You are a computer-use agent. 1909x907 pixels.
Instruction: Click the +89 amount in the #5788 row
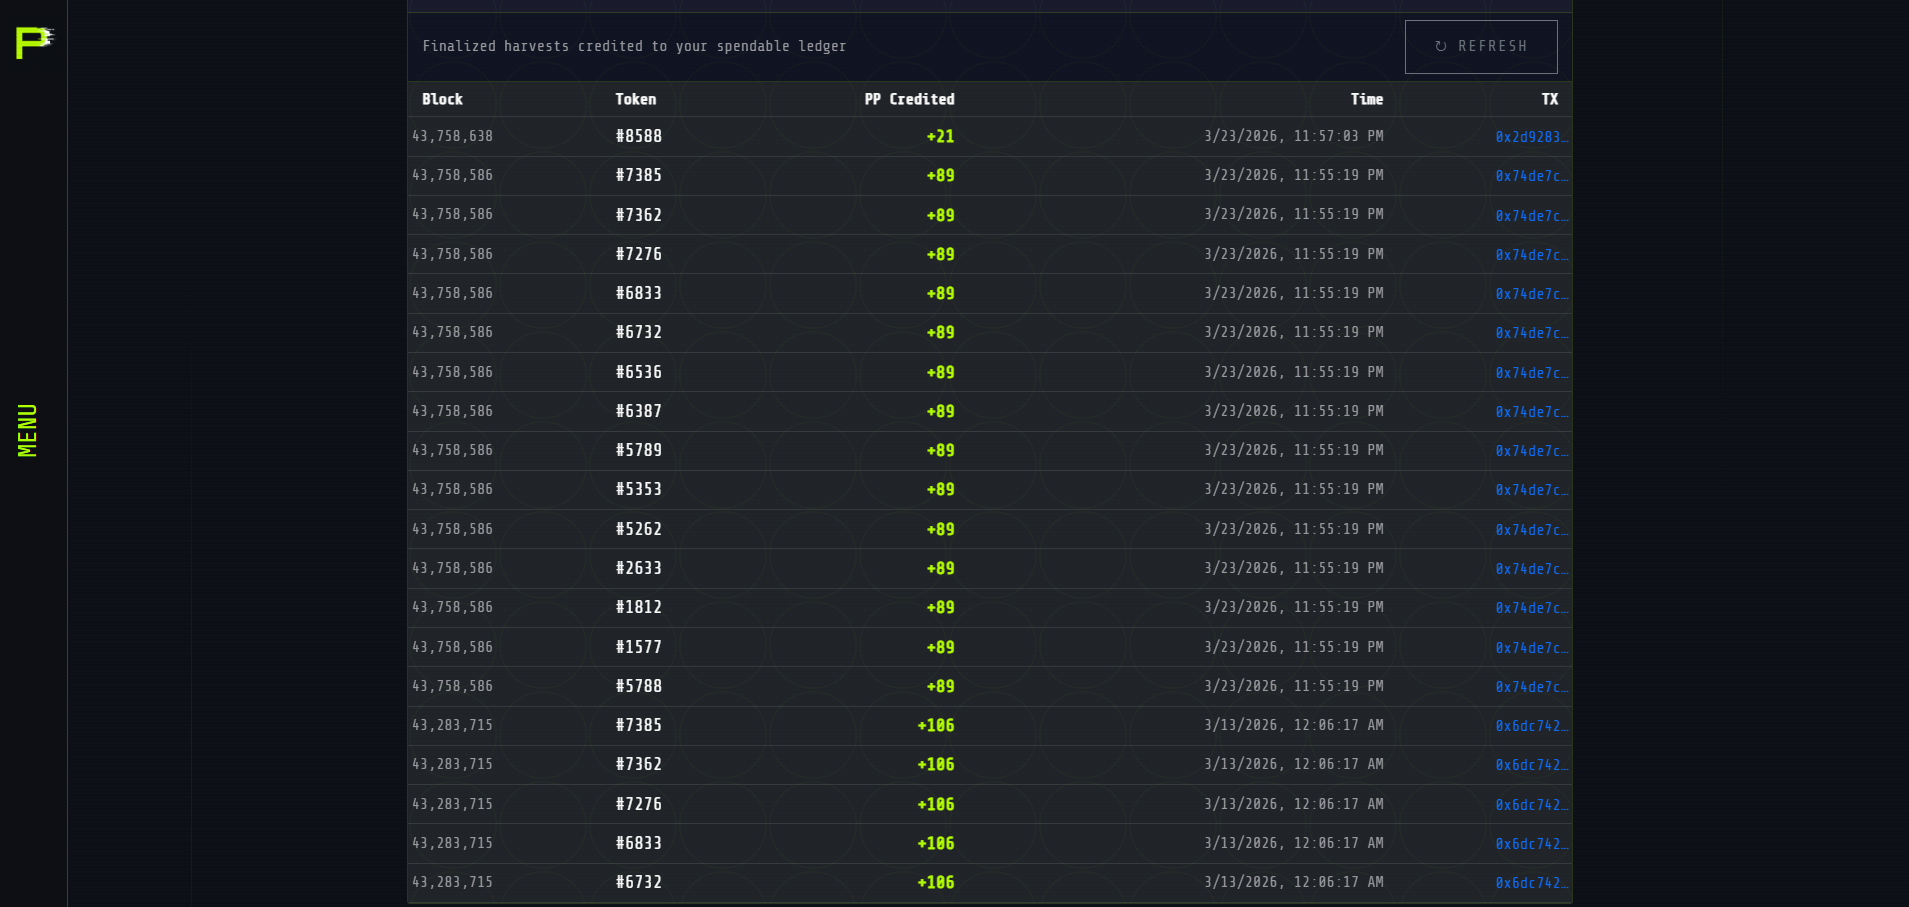(940, 686)
